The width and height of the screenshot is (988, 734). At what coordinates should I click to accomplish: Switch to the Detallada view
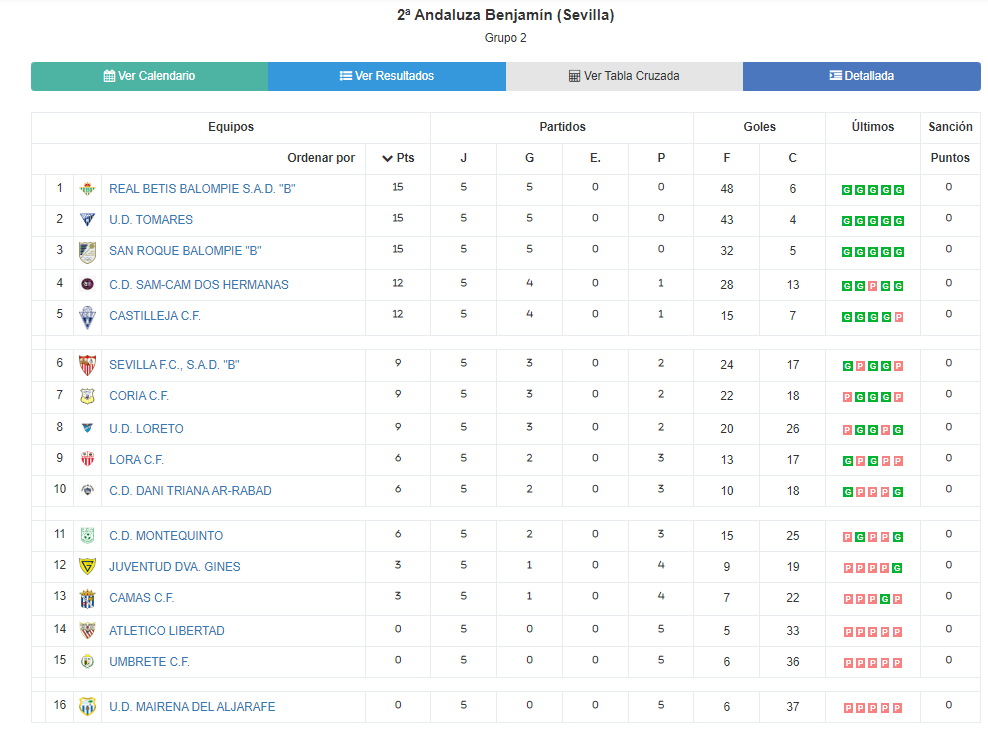(861, 76)
